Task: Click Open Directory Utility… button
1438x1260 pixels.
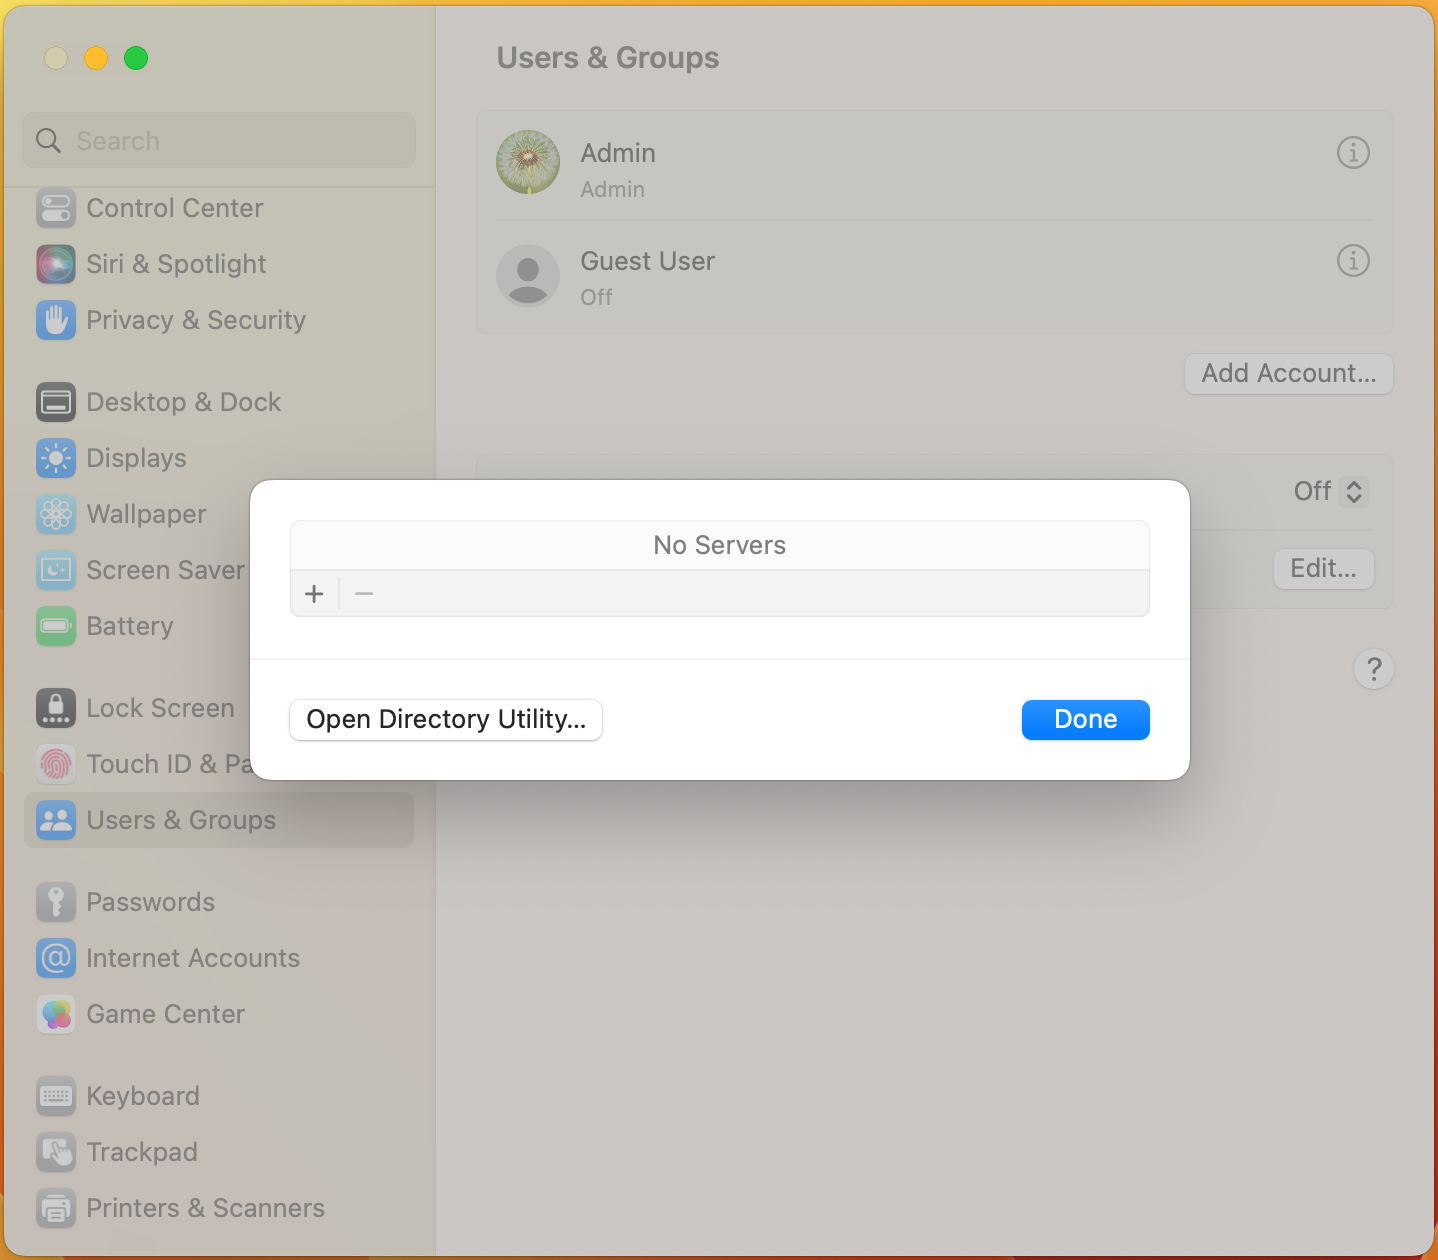Action: [x=446, y=720]
